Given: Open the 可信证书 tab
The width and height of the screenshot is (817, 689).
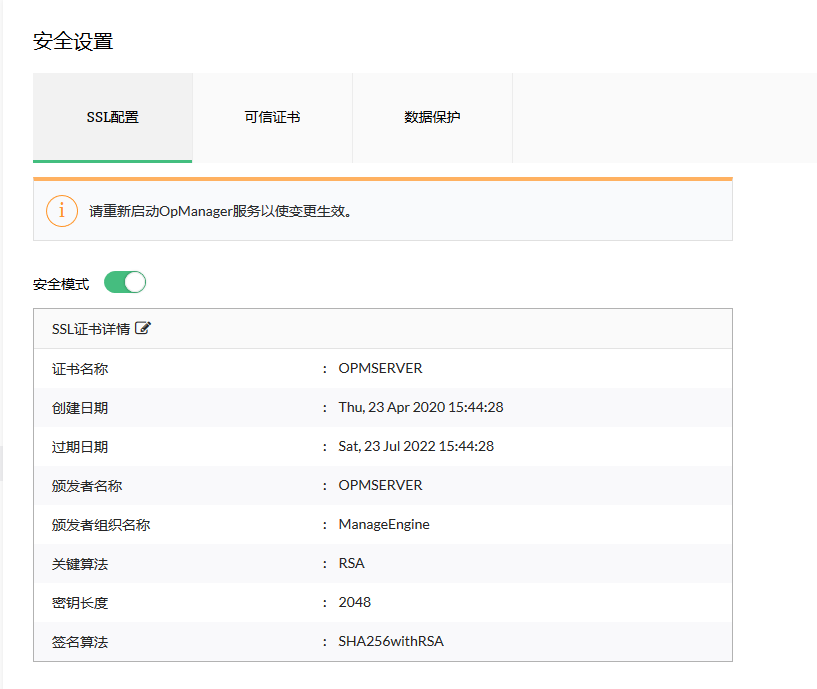Looking at the screenshot, I should 272,117.
